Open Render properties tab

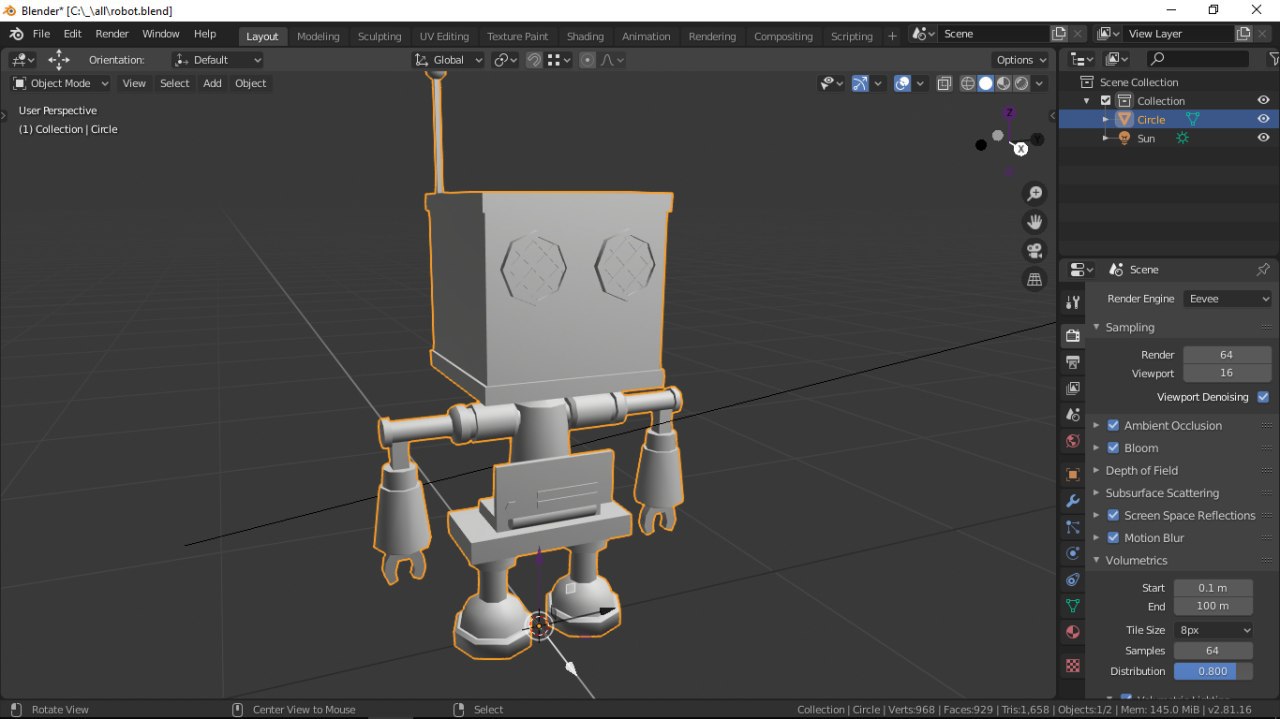(1073, 335)
